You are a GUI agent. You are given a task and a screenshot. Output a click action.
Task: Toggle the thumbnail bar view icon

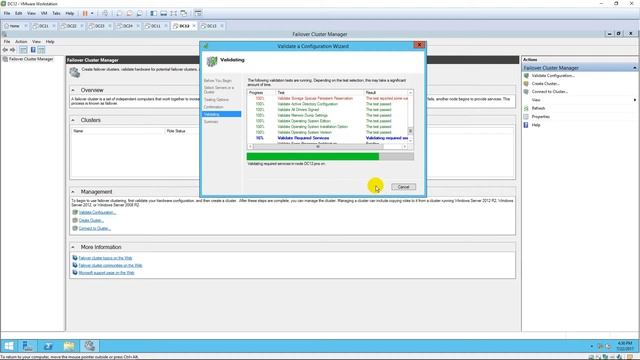(x=164, y=13)
